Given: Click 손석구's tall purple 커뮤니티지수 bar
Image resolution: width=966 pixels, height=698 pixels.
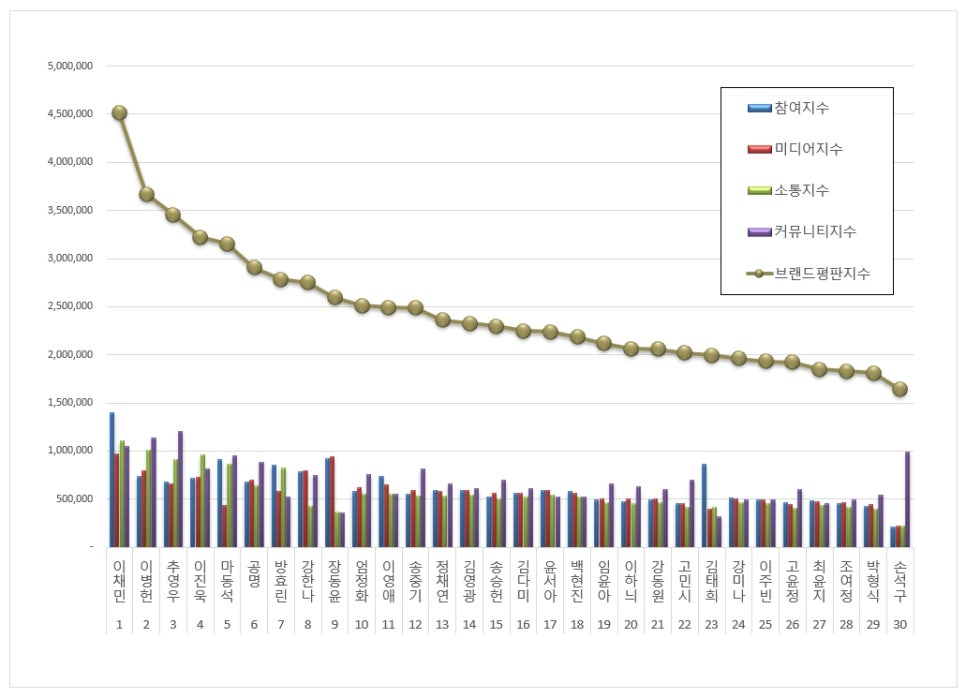Looking at the screenshot, I should click(908, 499).
